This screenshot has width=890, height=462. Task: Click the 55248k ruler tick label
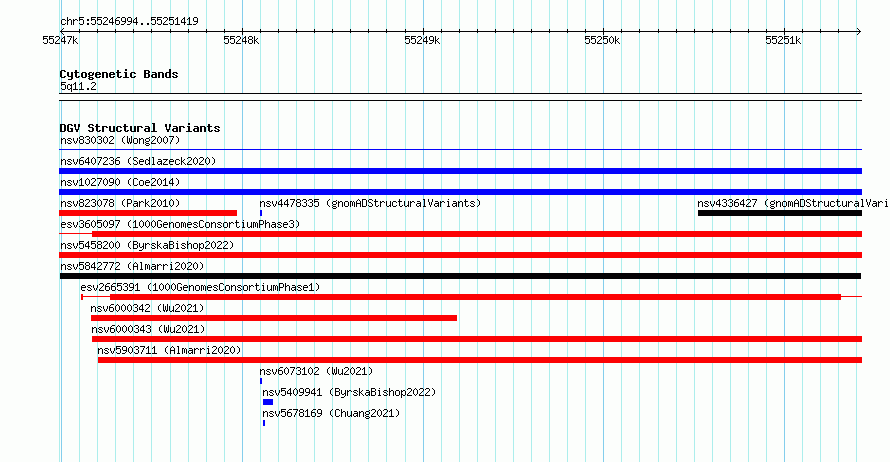point(241,40)
